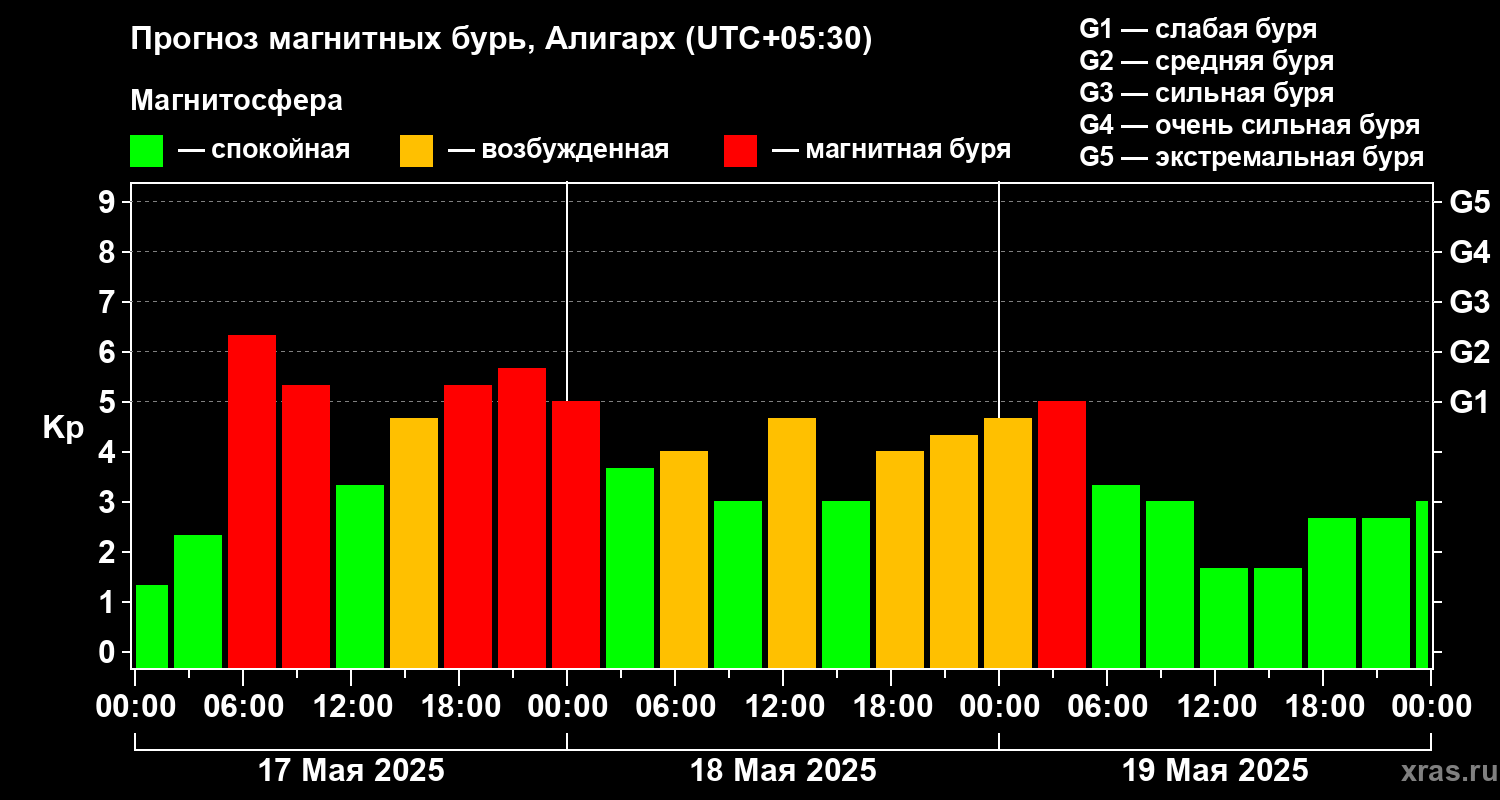Click the '06:00' time label for 18 May

click(x=675, y=706)
